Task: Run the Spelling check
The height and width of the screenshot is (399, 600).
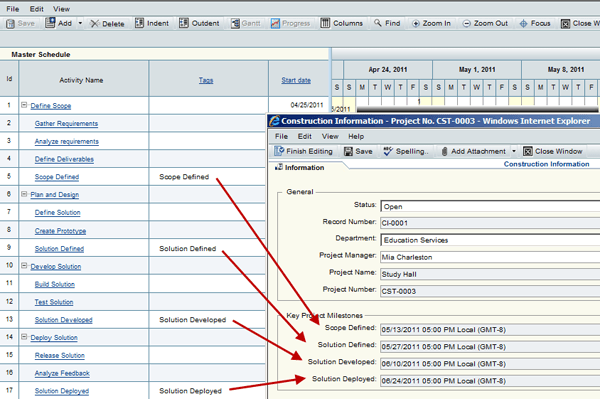Action: point(406,151)
